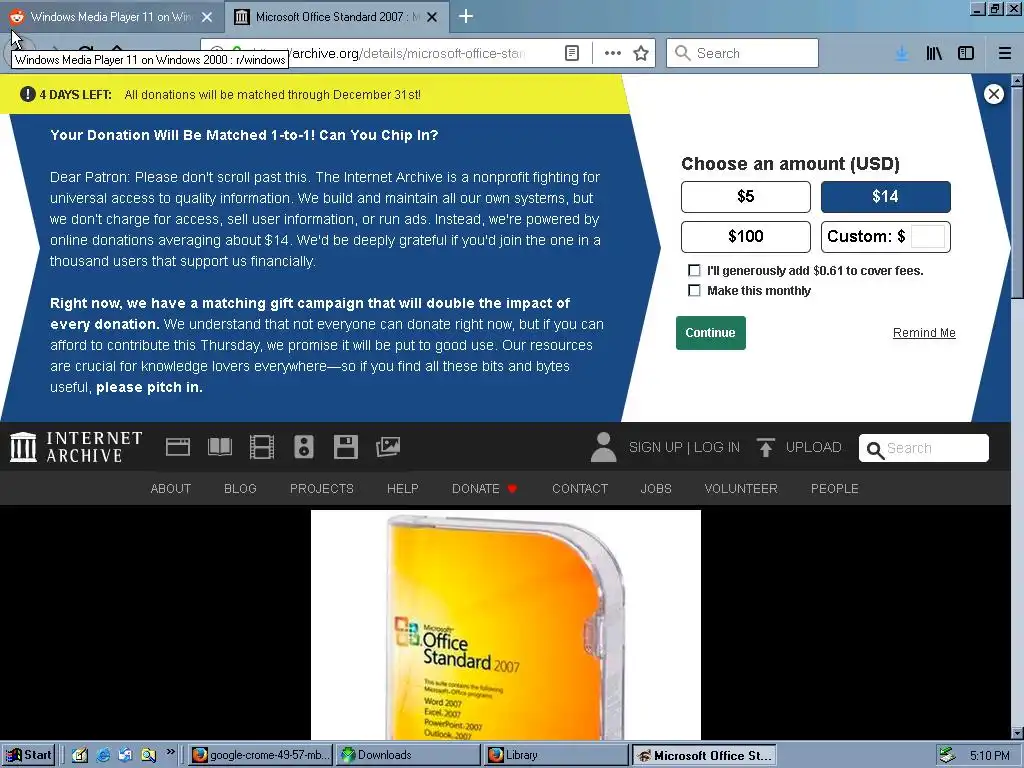The width and height of the screenshot is (1024, 768).
Task: Click the Upload arrow icon
Action: point(765,447)
